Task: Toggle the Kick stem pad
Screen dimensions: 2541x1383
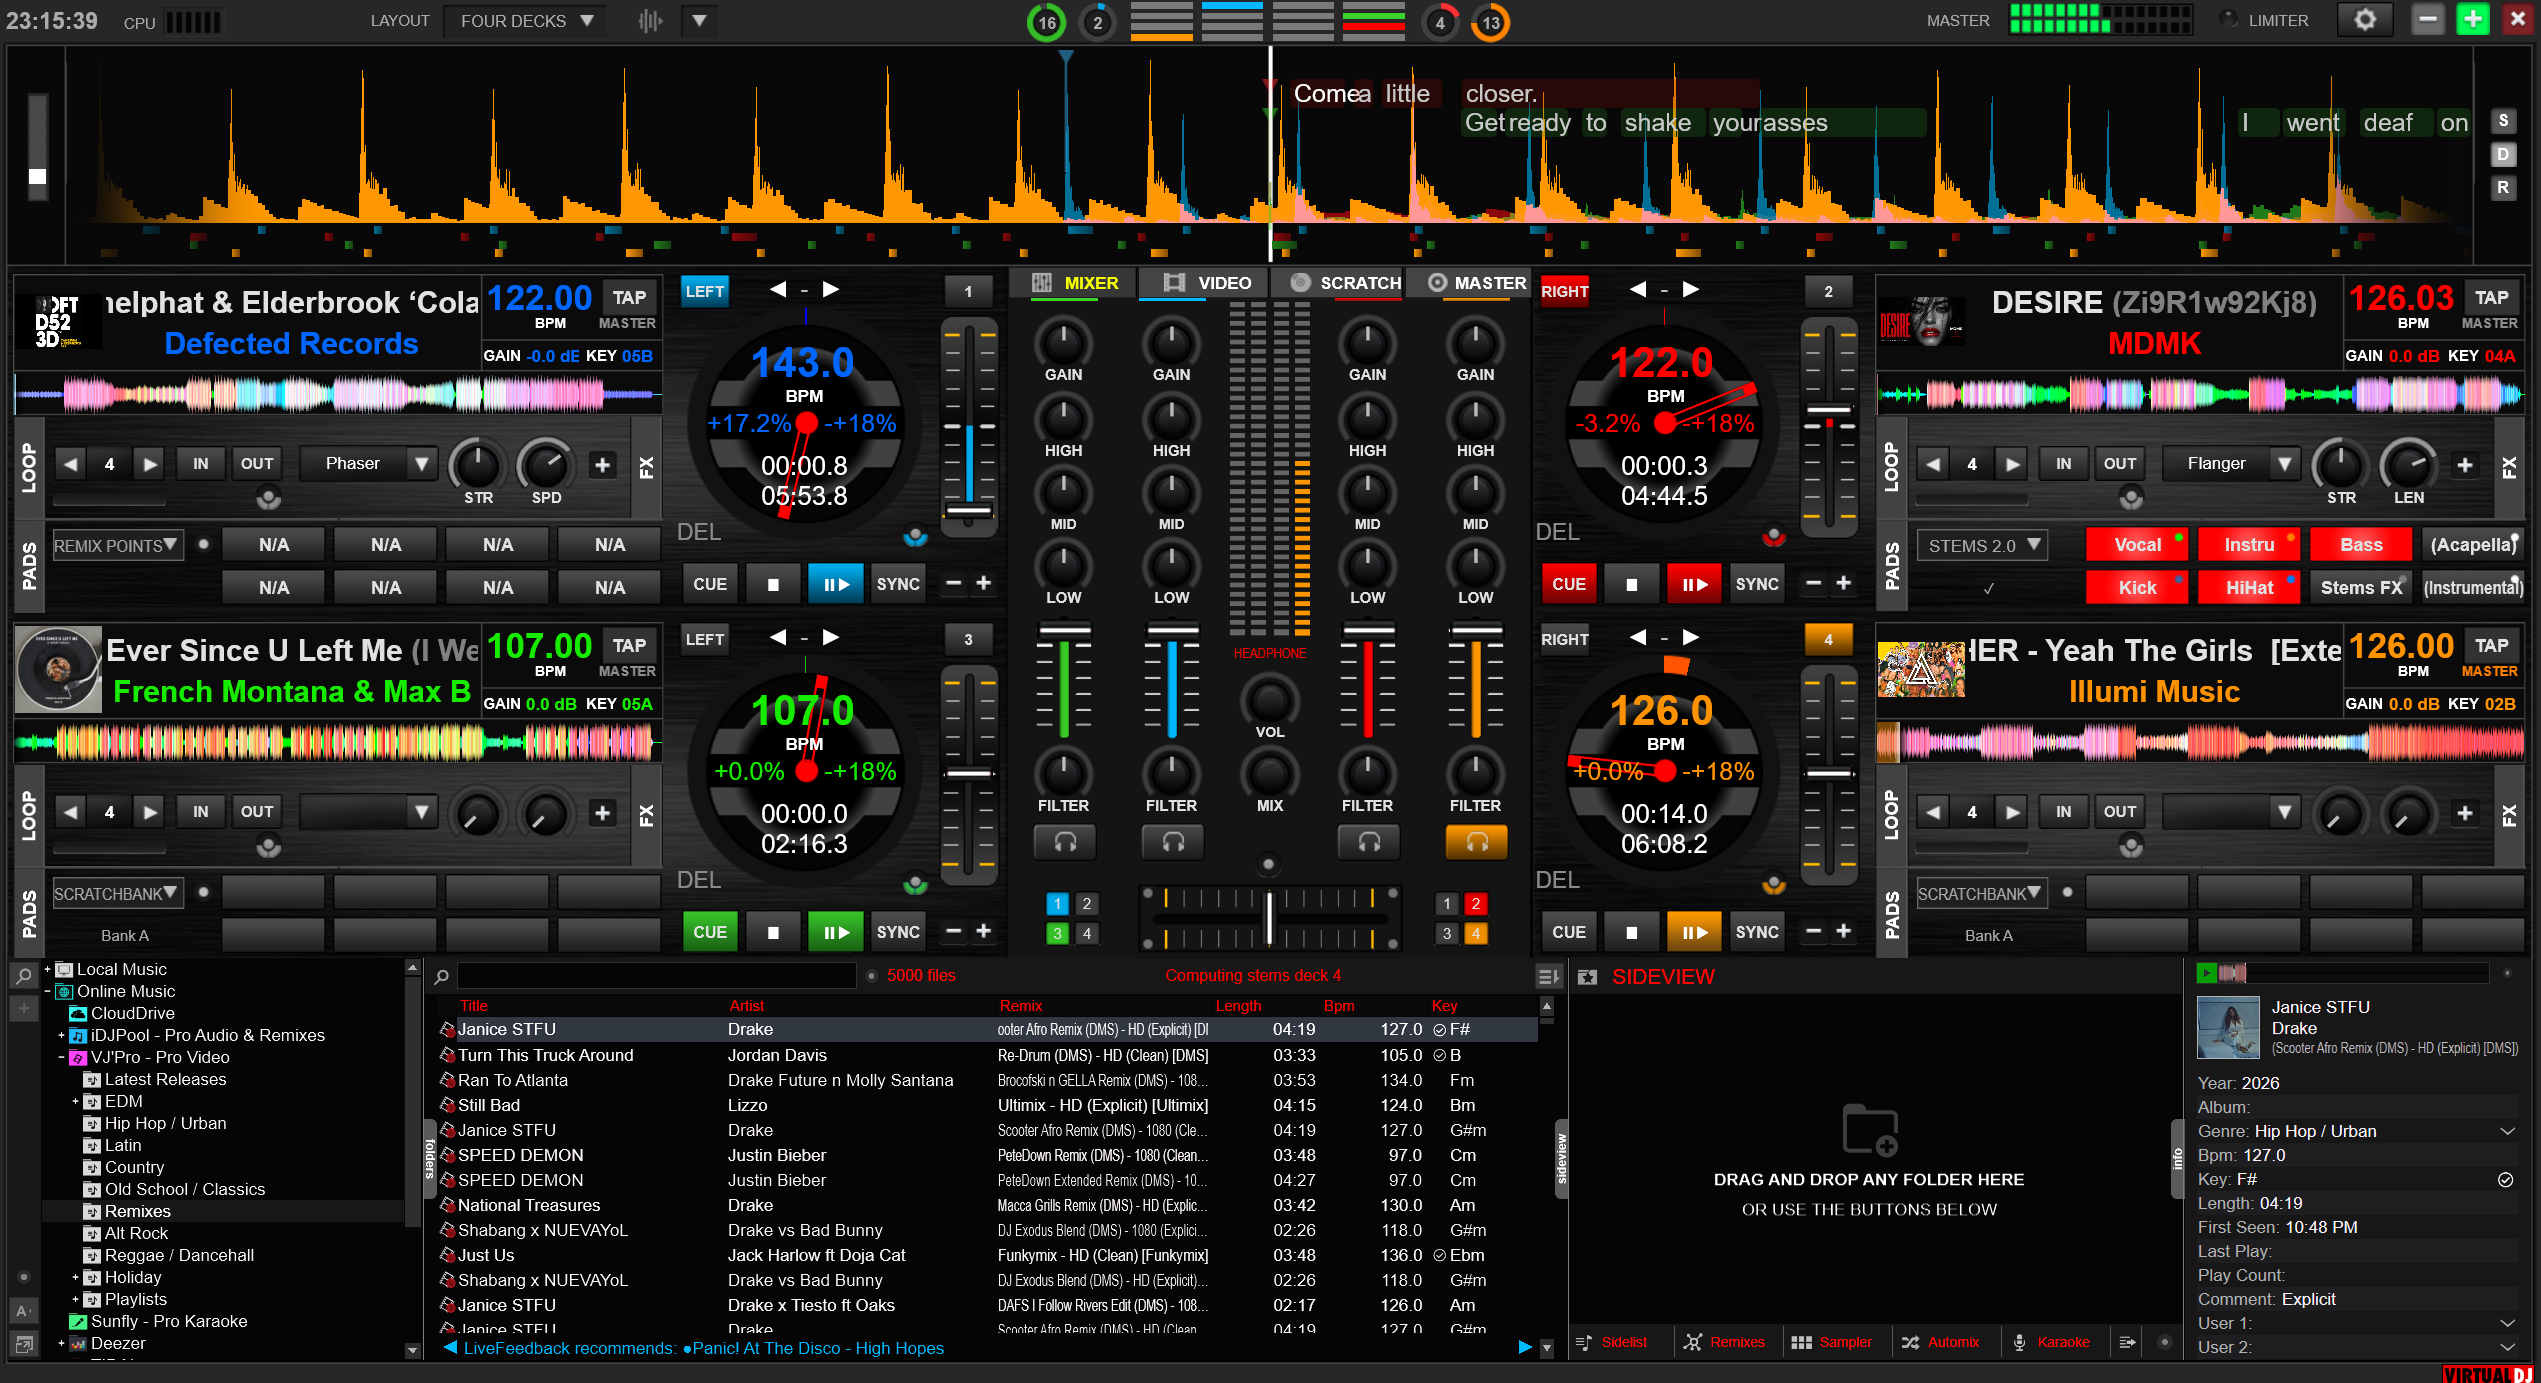Action: click(x=2136, y=588)
